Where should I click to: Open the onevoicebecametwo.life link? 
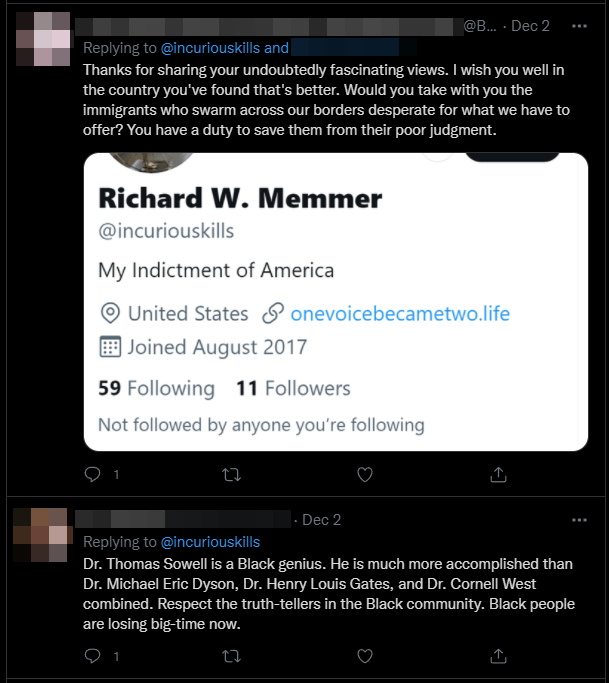pyautogui.click(x=400, y=314)
